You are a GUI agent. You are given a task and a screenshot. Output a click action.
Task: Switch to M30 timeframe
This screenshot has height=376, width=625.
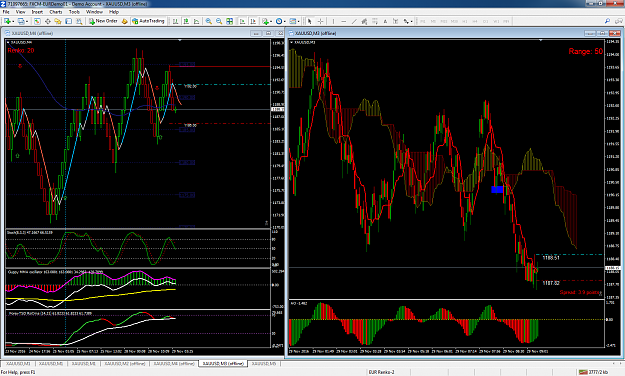point(454,21)
